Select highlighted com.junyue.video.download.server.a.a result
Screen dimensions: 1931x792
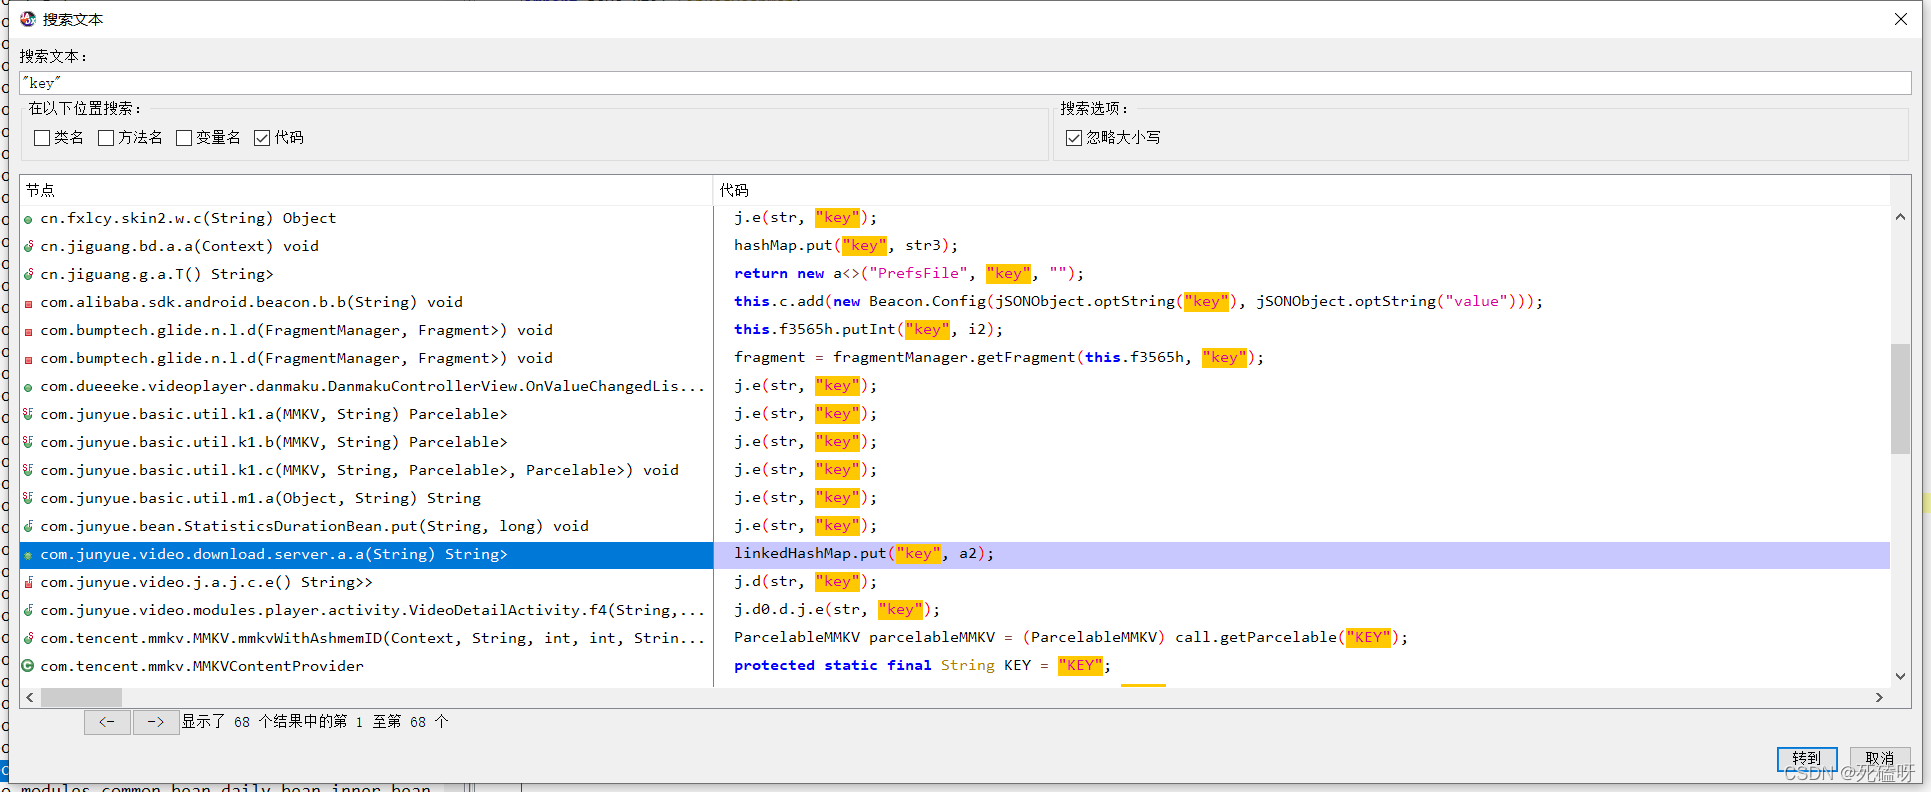pyautogui.click(x=366, y=555)
